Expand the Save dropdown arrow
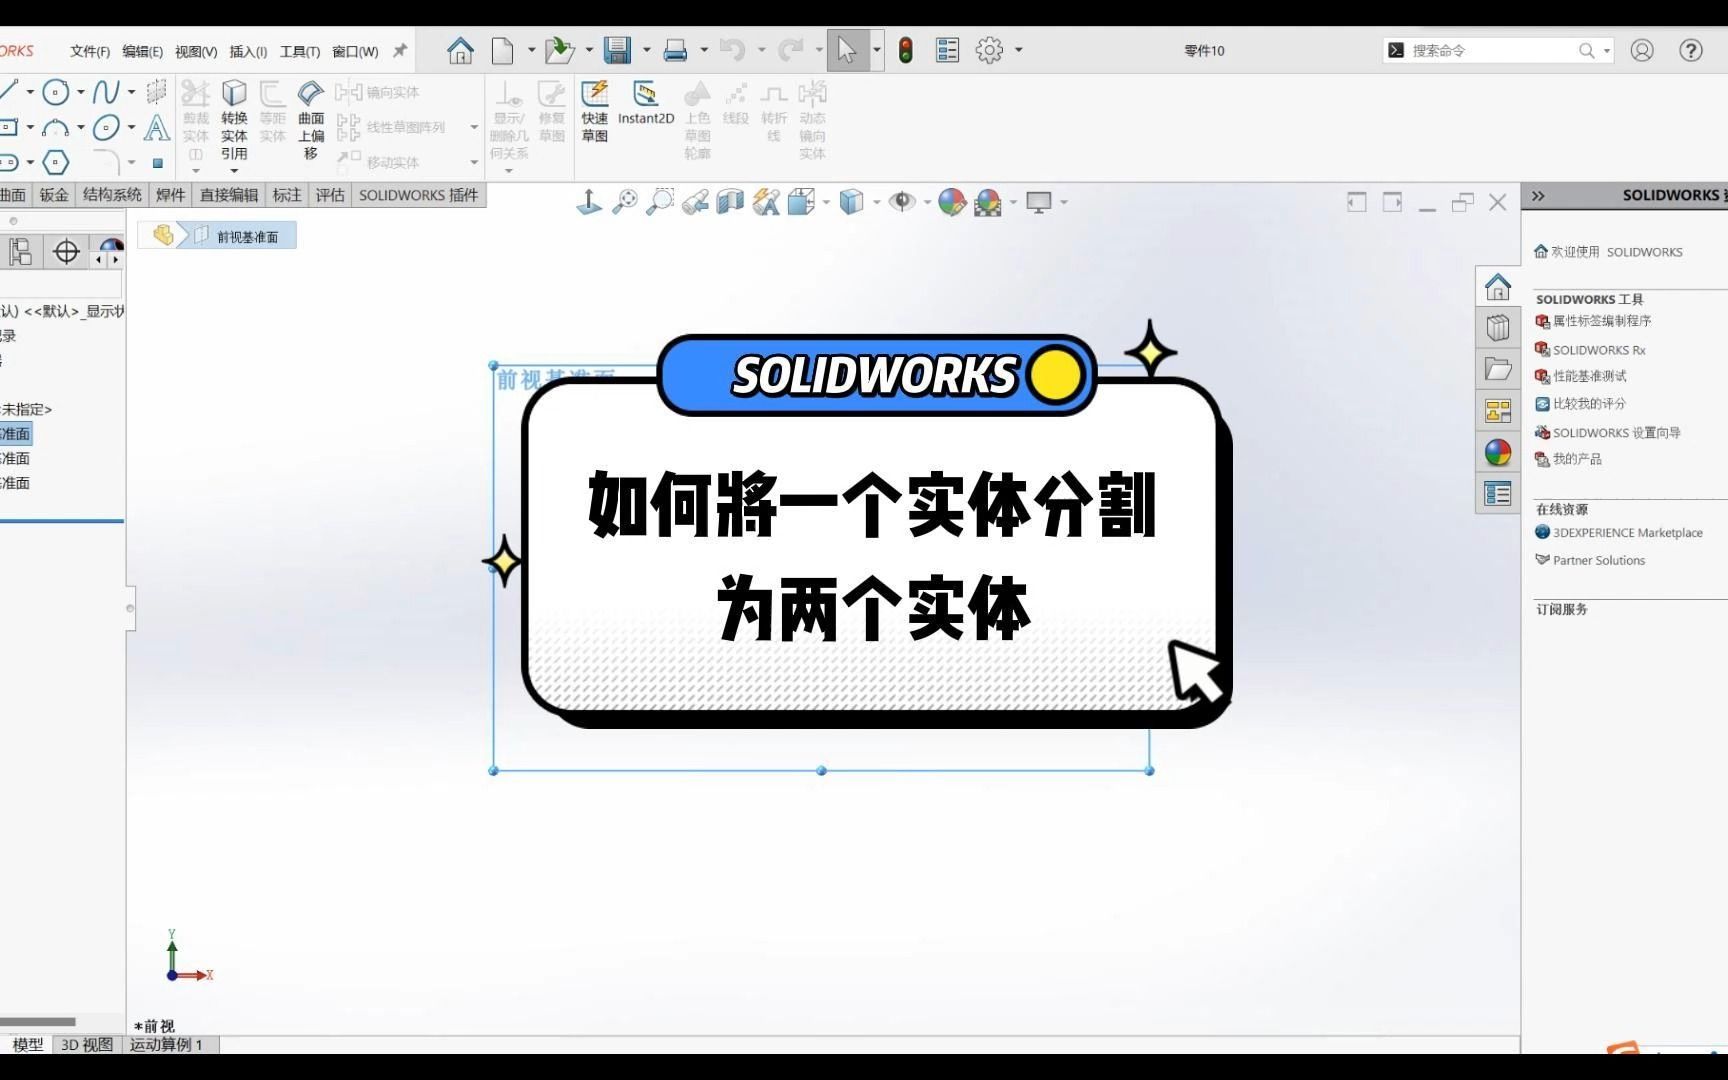The height and width of the screenshot is (1080, 1728). [x=646, y=50]
